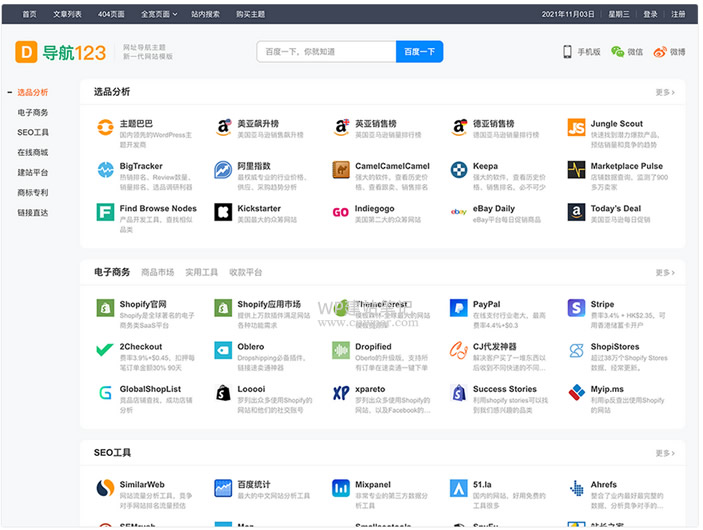Open the Kickstarter icon
Screen dimensions: 703x530
click(223, 212)
